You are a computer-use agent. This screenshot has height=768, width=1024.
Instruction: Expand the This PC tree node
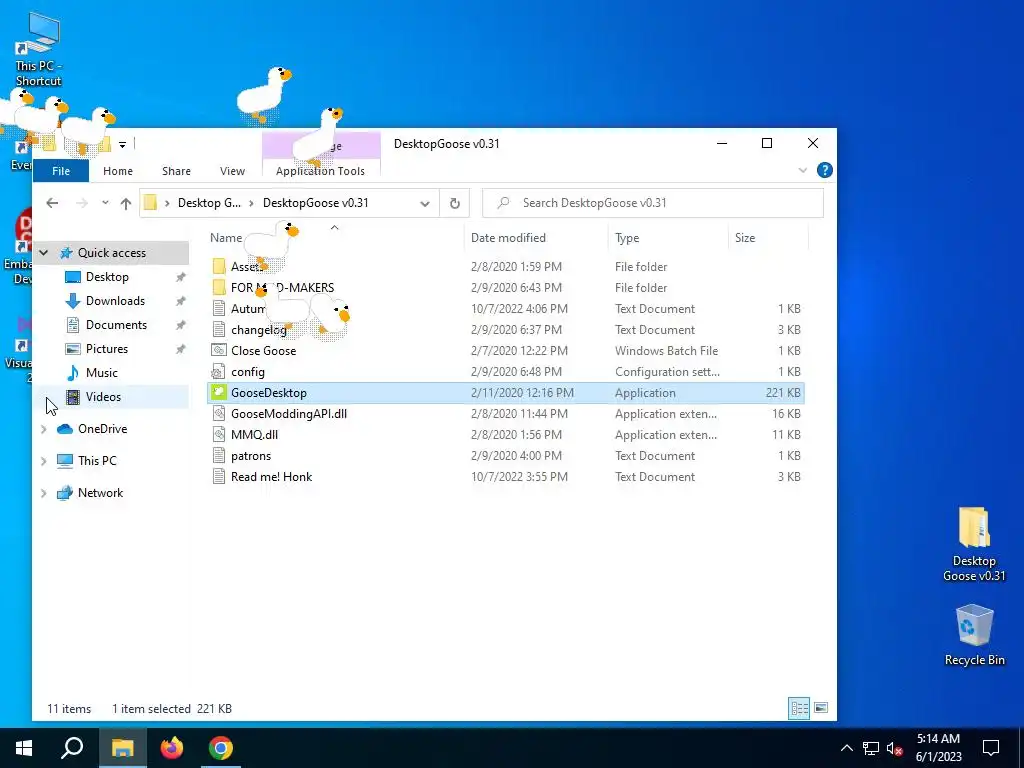(44, 461)
